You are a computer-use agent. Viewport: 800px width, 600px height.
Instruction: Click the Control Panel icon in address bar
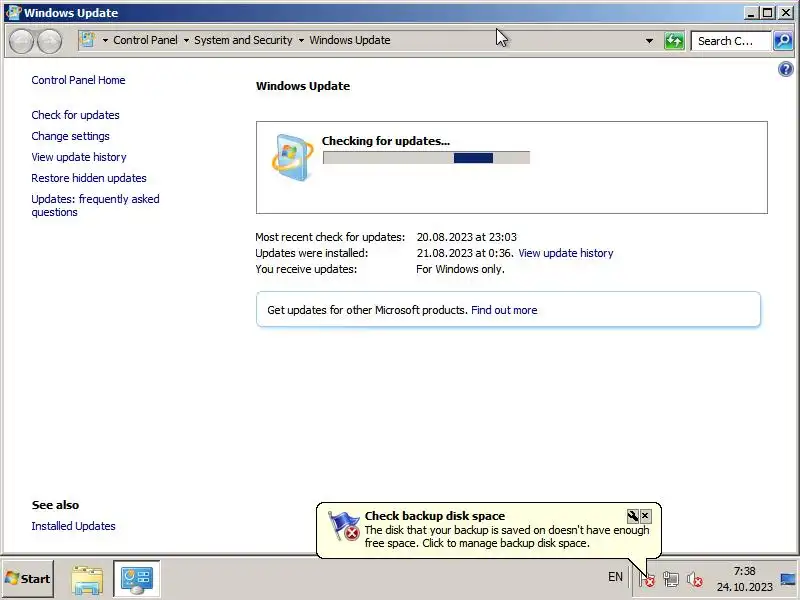(87, 40)
